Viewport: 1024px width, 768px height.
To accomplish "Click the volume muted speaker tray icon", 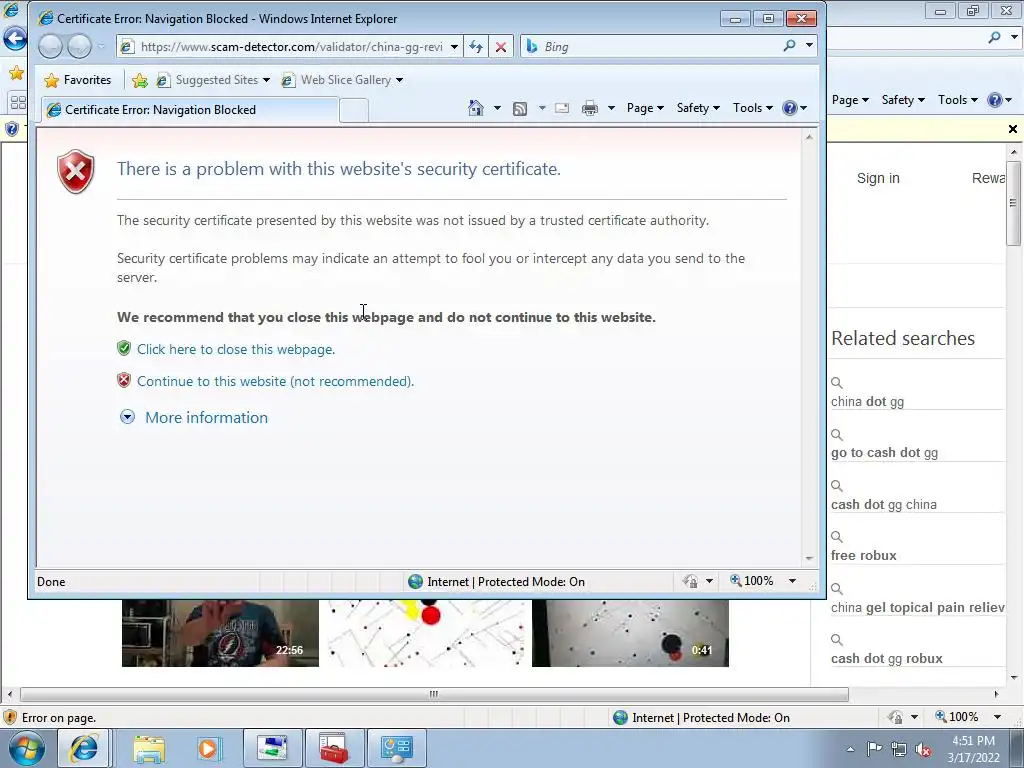I will (923, 750).
